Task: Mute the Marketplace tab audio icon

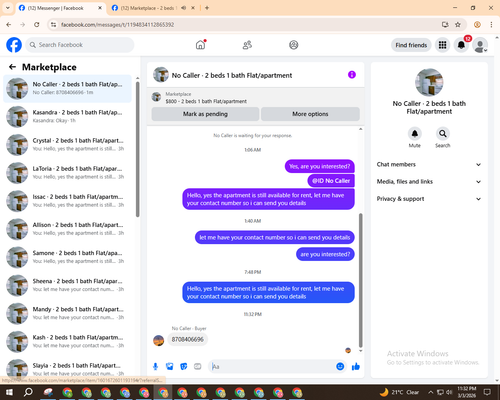Action: [x=184, y=8]
